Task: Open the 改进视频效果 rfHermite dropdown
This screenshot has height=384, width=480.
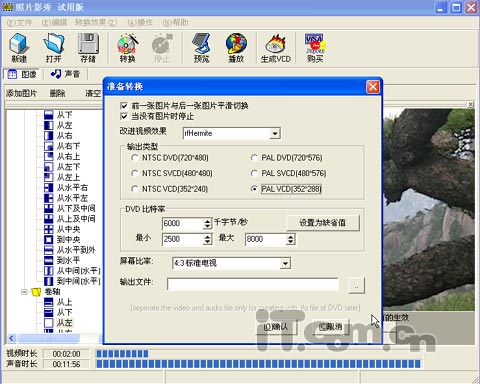Action: coord(275,133)
